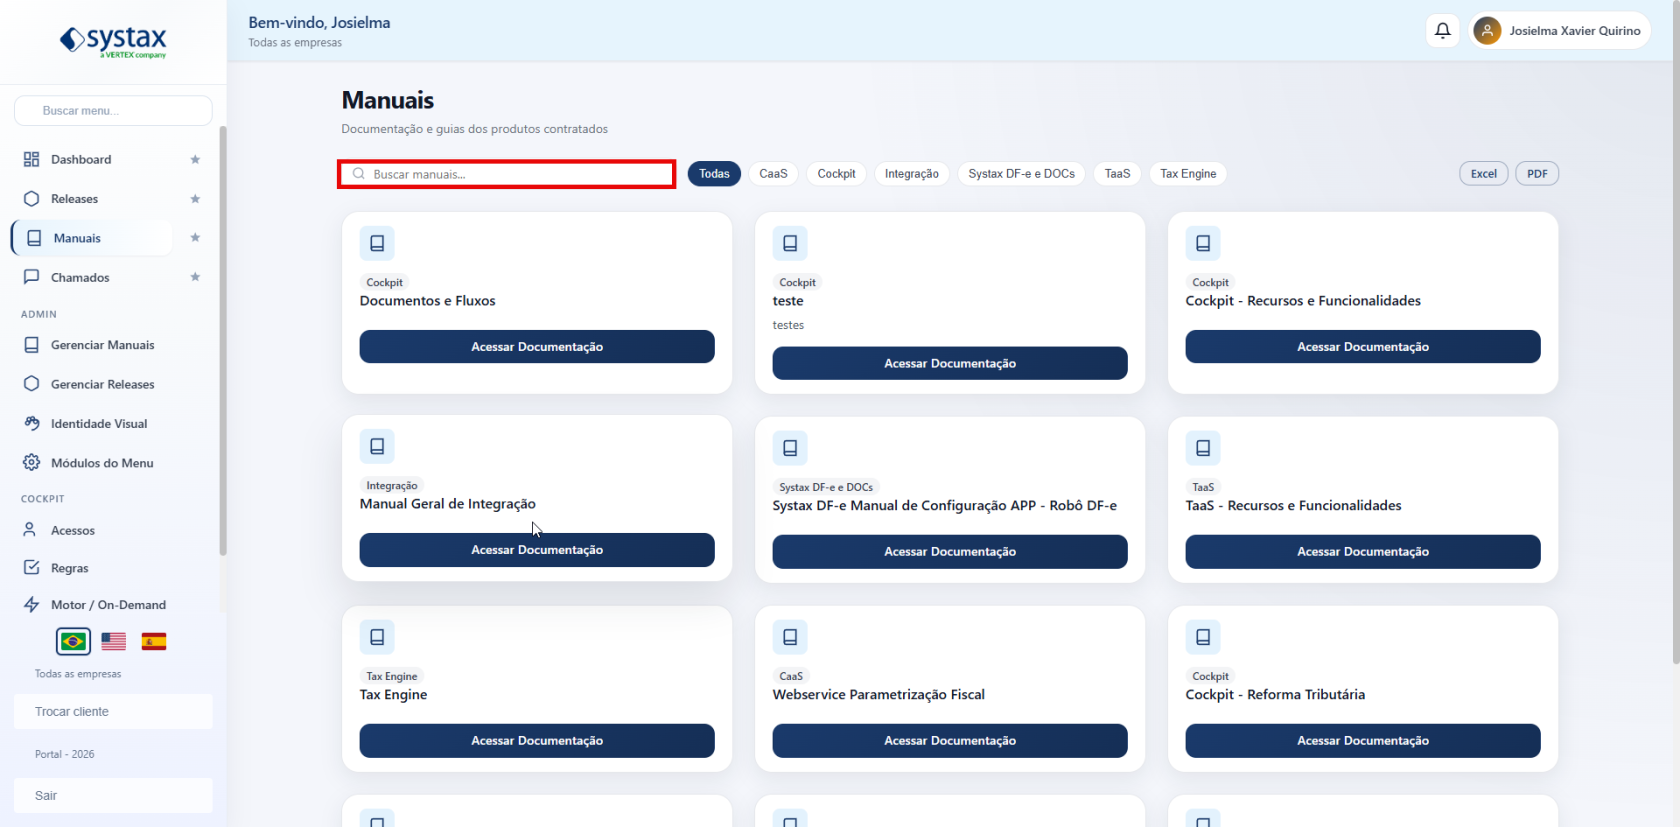
Task: Click the Releases hexagon icon in sidebar
Action: [x=32, y=199]
